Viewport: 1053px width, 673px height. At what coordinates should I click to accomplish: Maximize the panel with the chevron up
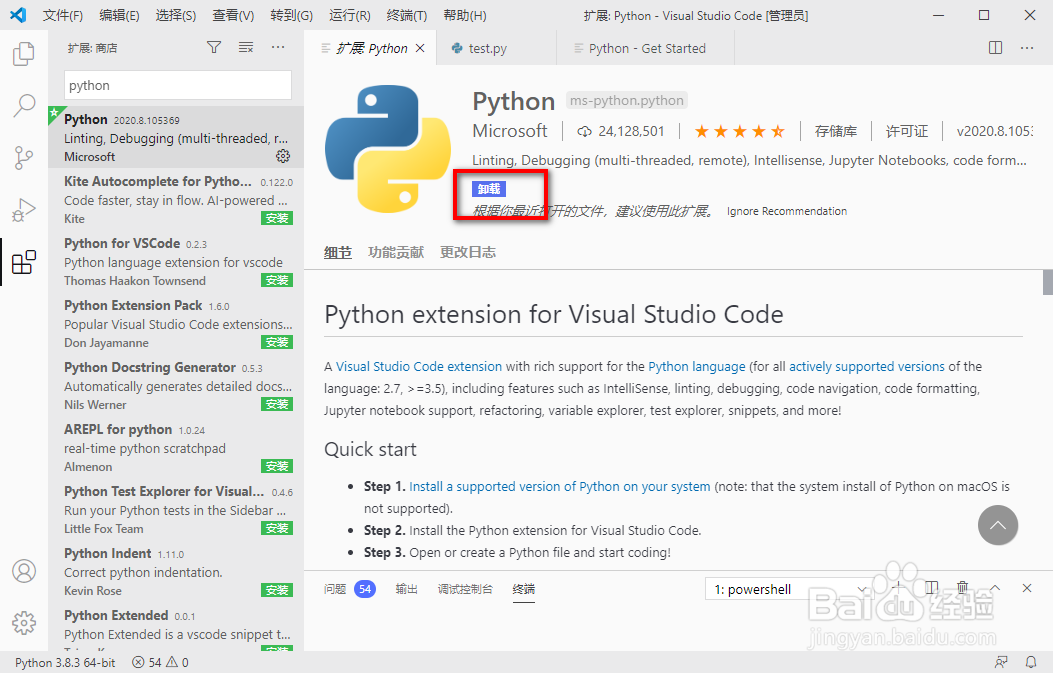point(995,588)
